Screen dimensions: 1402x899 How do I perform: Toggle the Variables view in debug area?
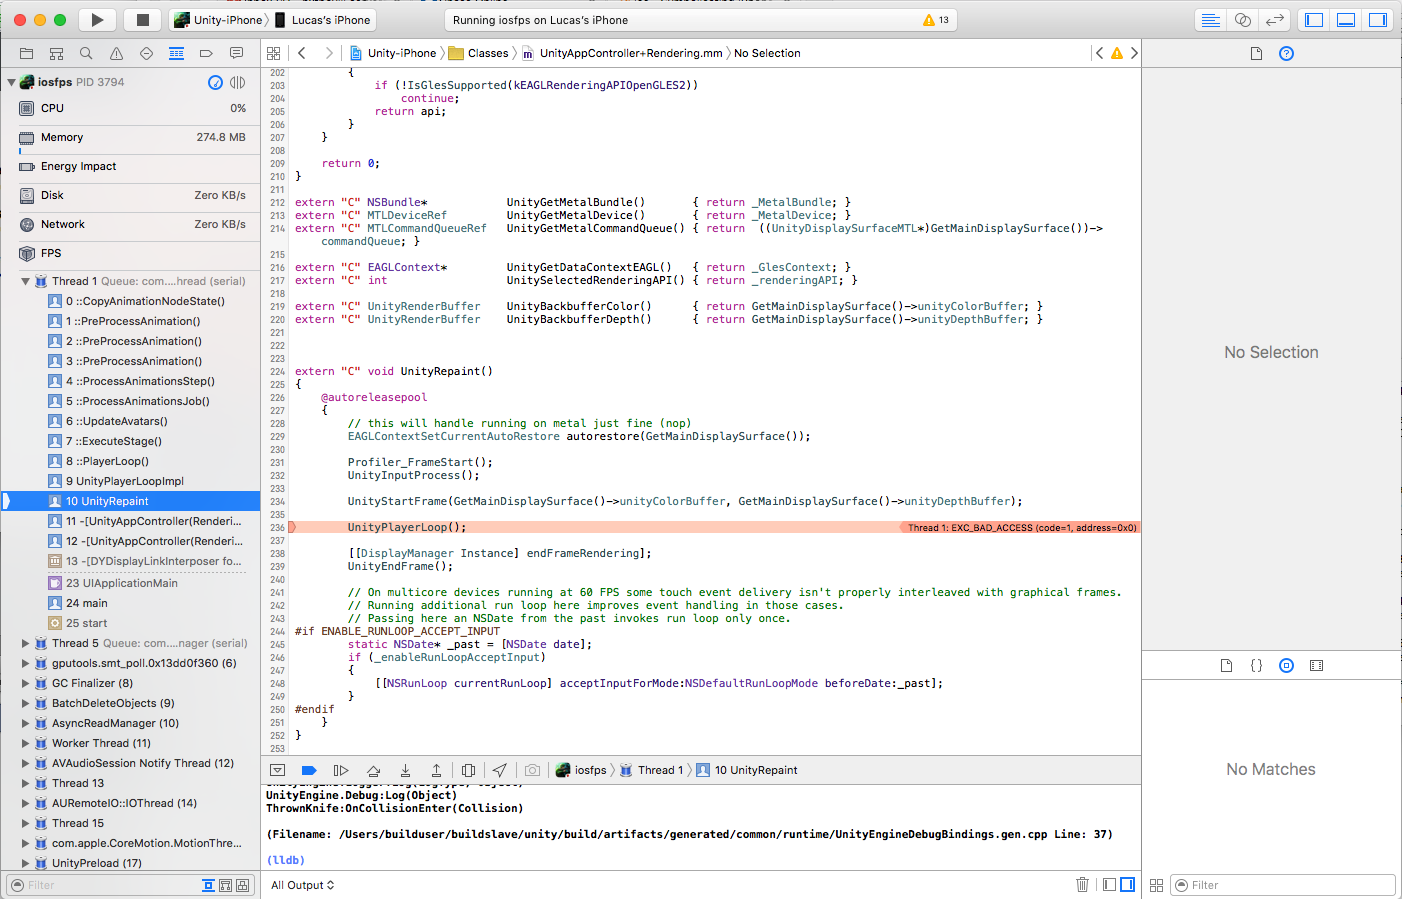click(1109, 885)
